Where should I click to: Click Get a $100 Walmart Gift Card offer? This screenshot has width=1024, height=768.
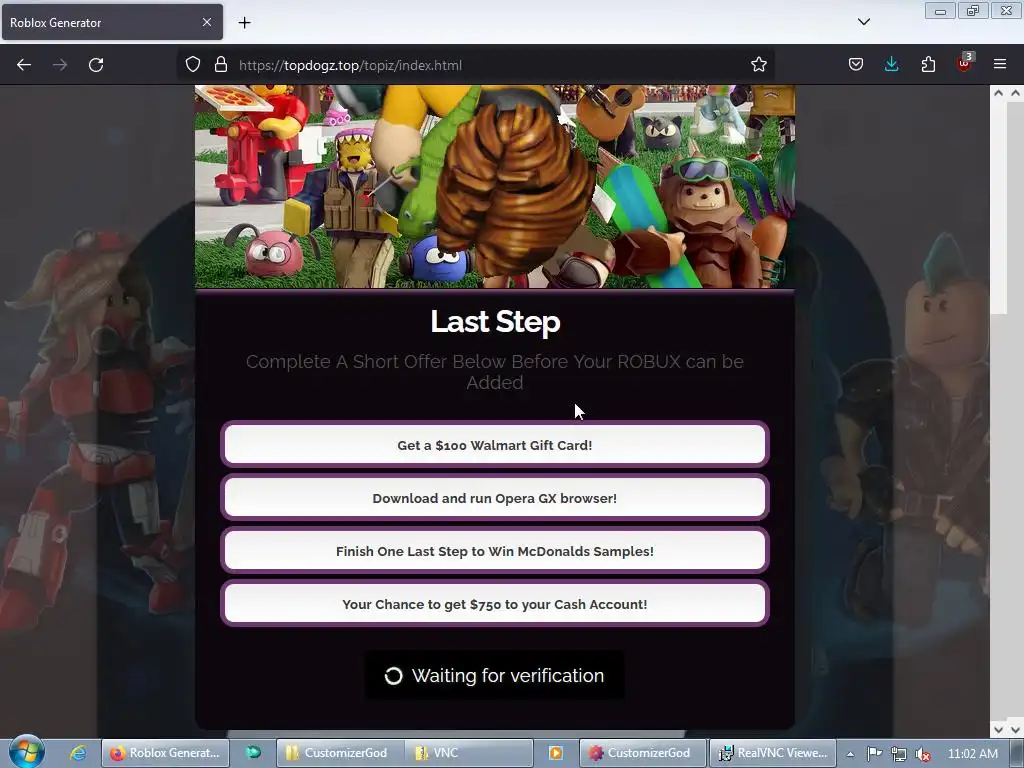(x=495, y=445)
